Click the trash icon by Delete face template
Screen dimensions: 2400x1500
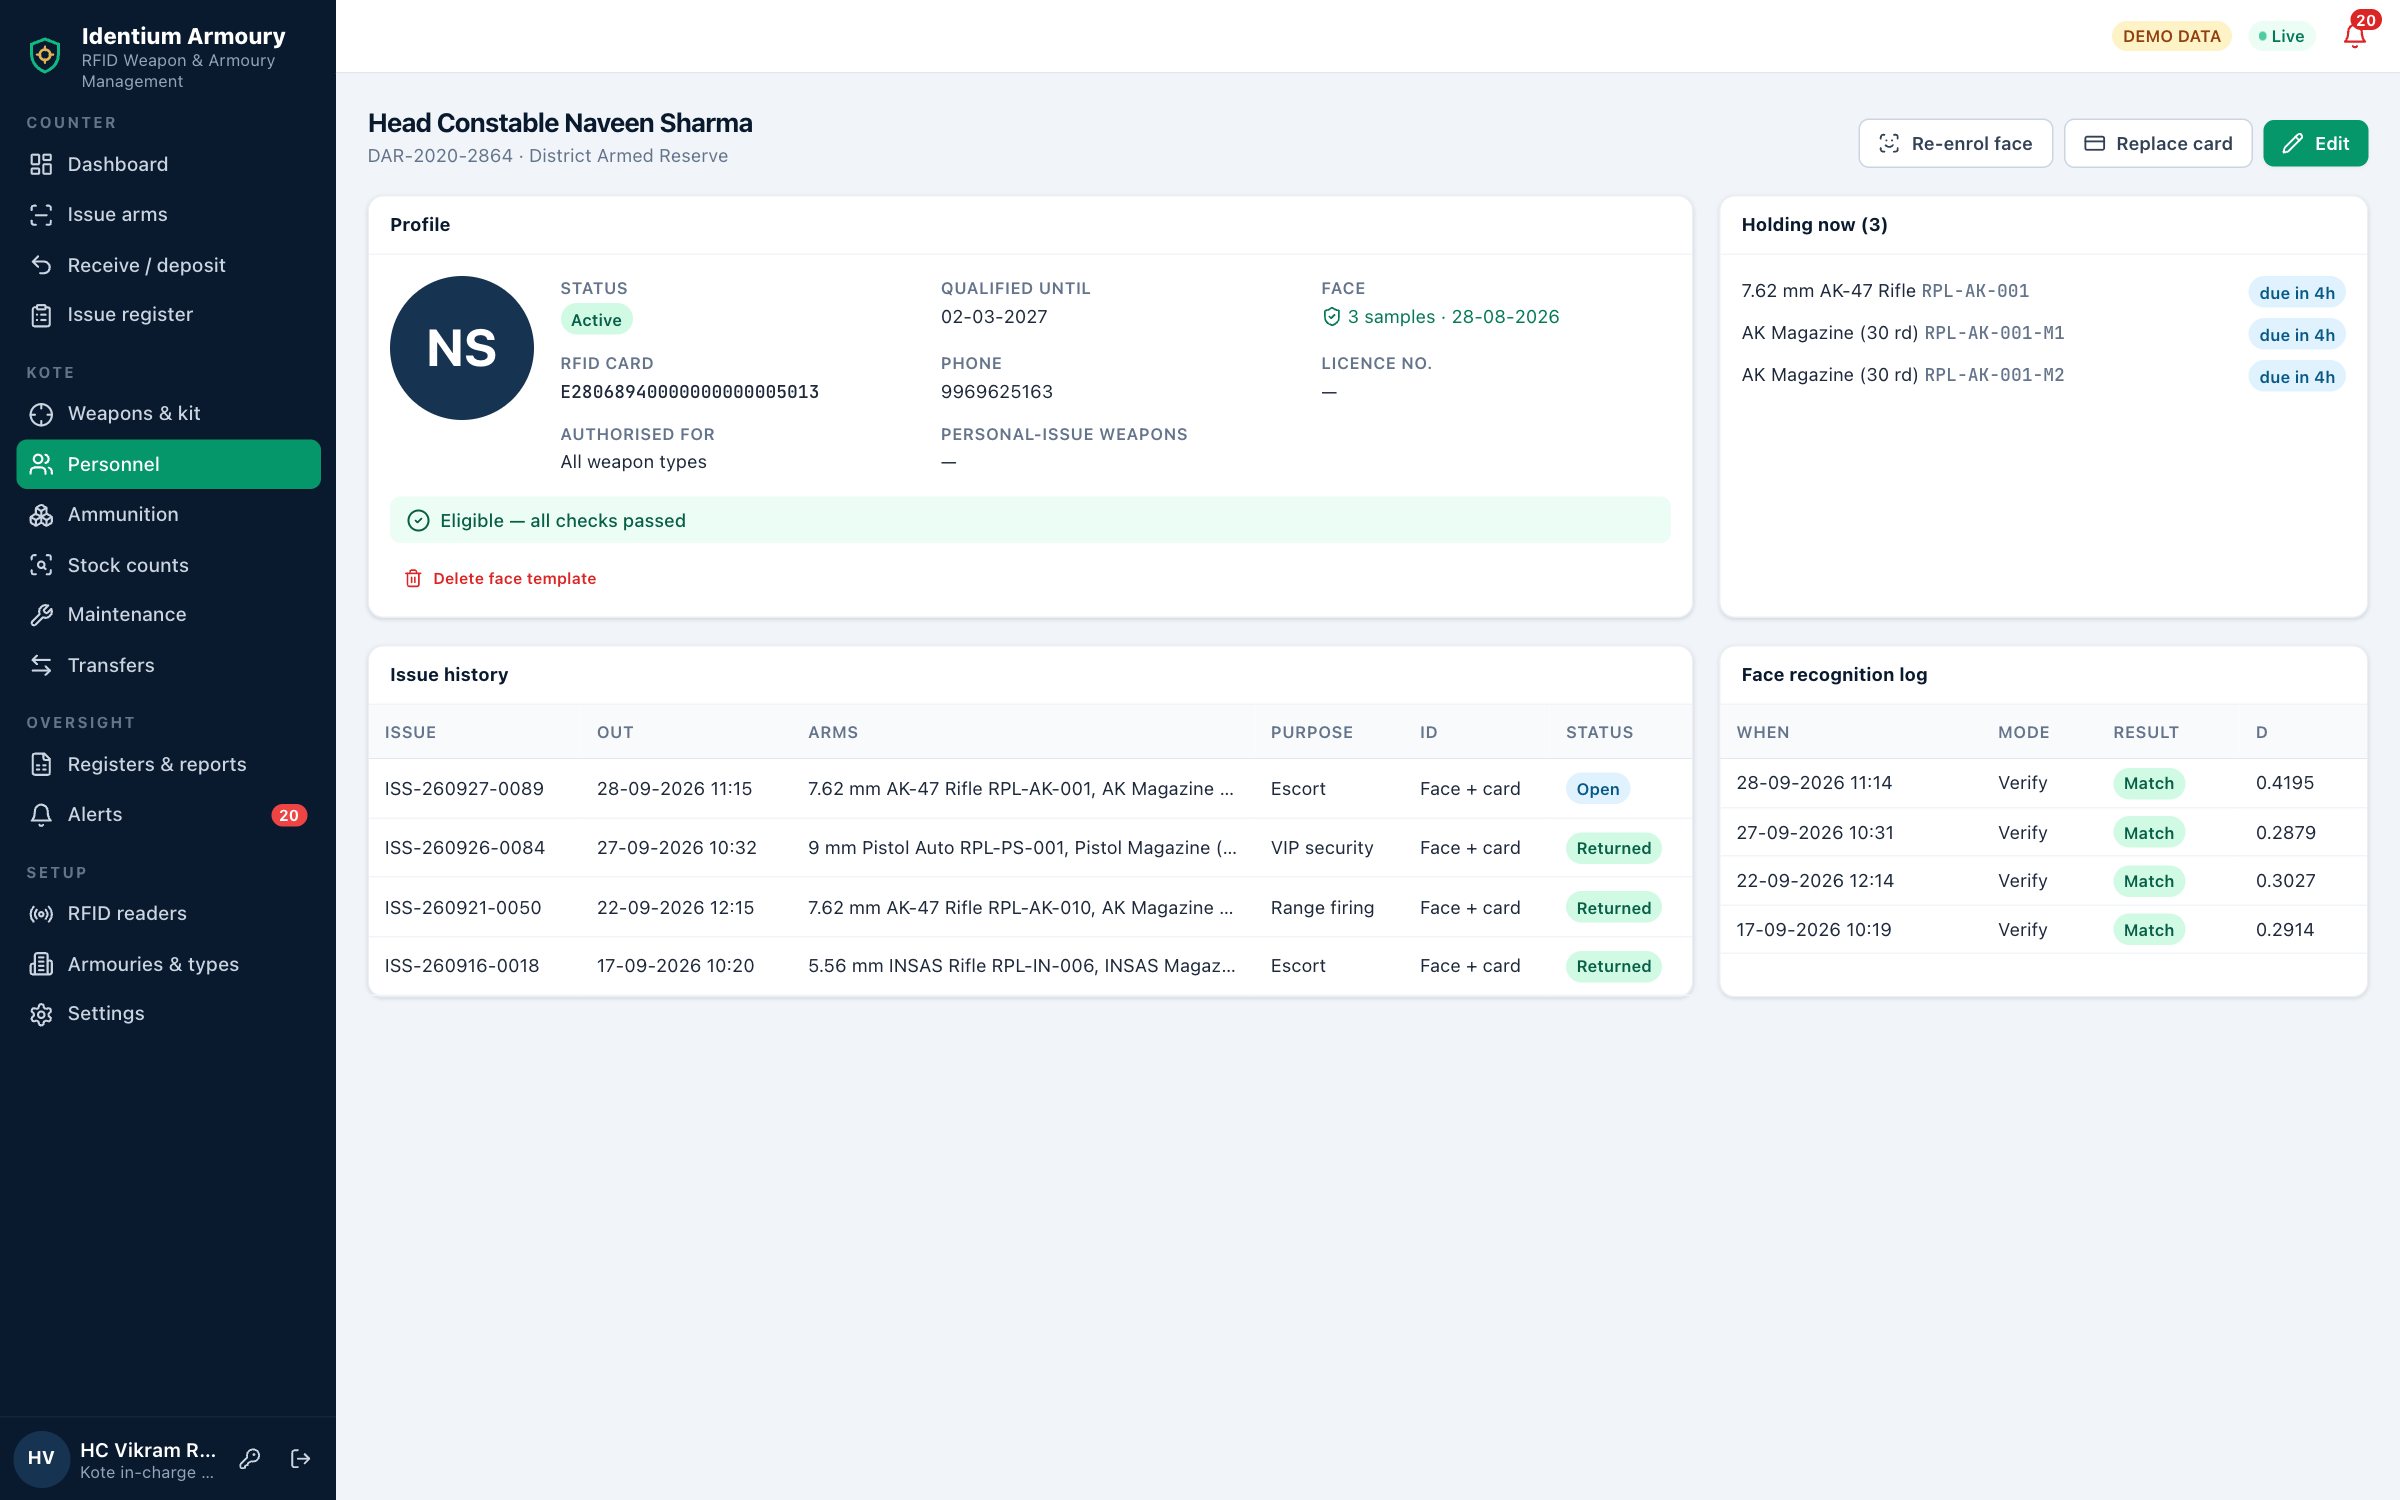point(413,578)
